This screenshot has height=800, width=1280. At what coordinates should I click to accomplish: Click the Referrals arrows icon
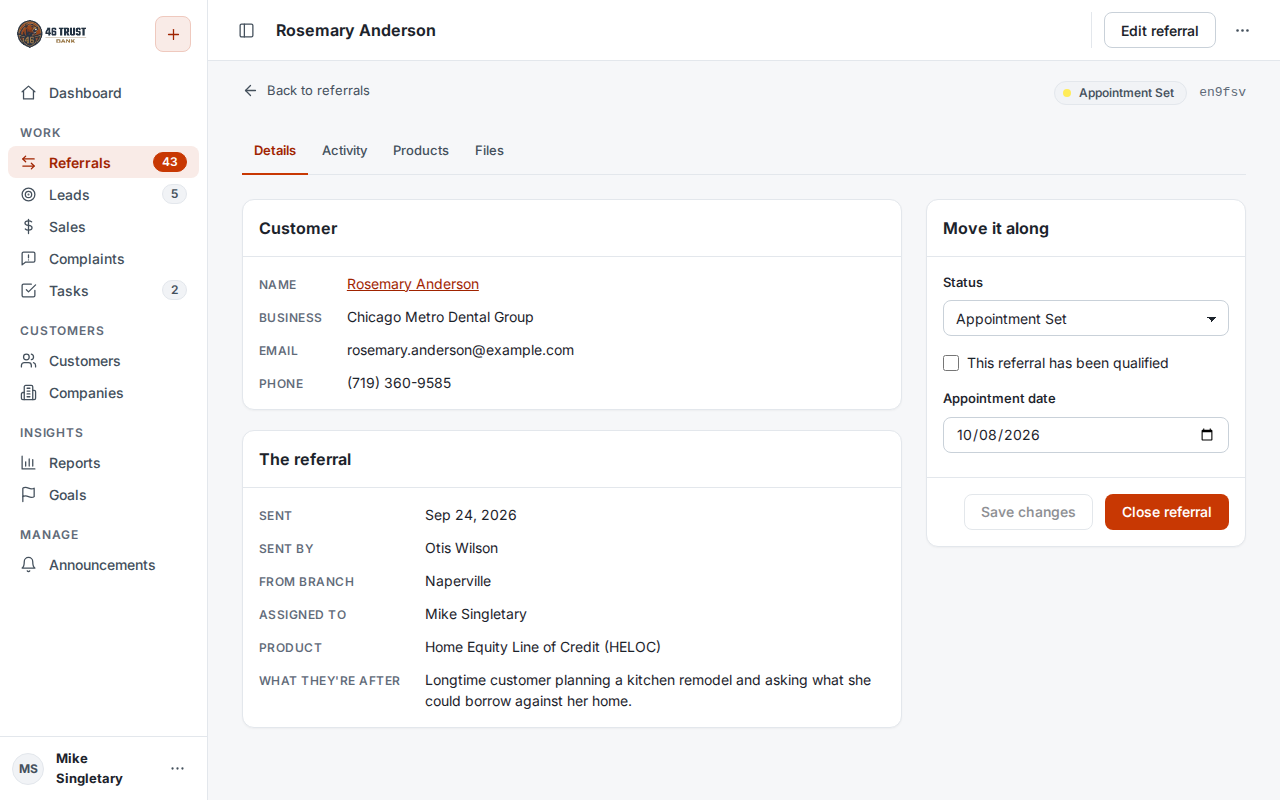pos(29,163)
